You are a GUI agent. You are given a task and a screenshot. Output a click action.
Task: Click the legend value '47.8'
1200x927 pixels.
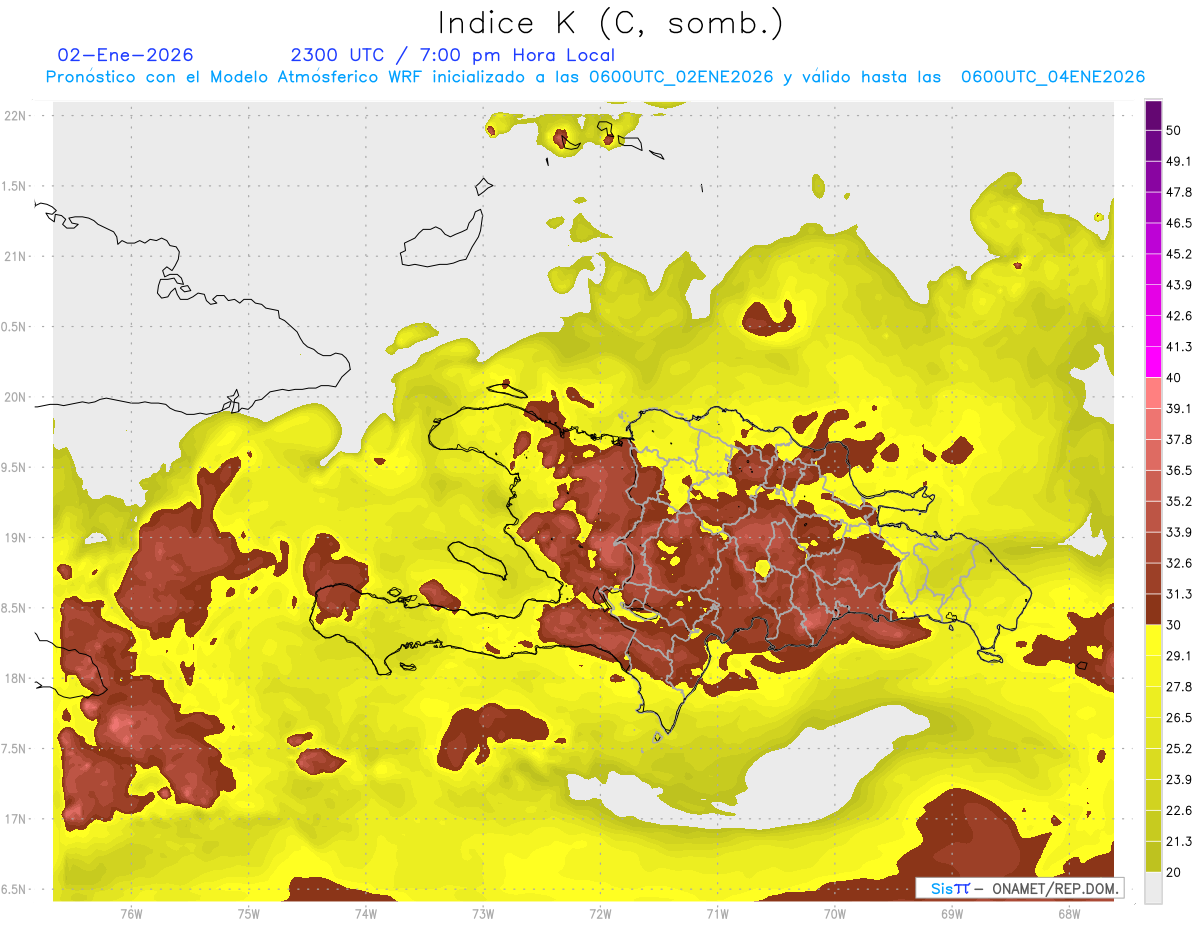click(1179, 192)
